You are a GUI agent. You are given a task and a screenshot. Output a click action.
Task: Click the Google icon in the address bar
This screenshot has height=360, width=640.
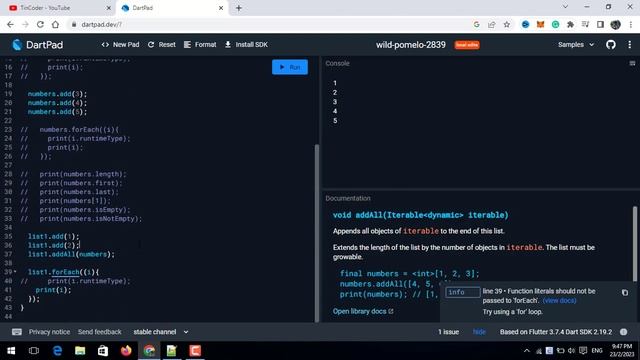tap(476, 24)
